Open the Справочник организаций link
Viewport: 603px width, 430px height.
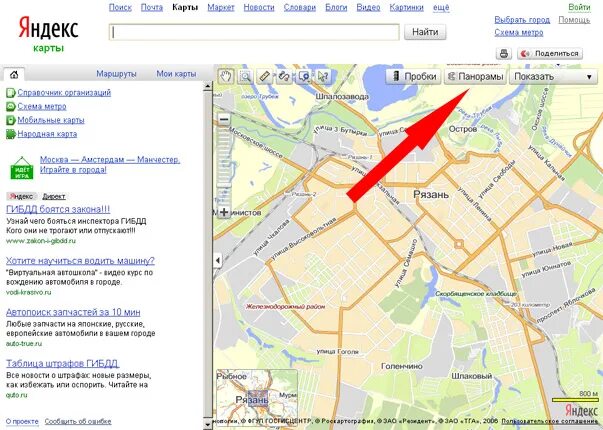(x=64, y=93)
